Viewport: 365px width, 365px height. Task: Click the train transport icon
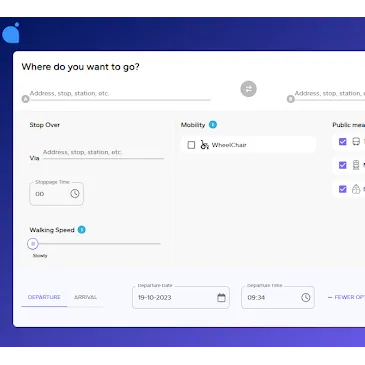[x=356, y=165]
